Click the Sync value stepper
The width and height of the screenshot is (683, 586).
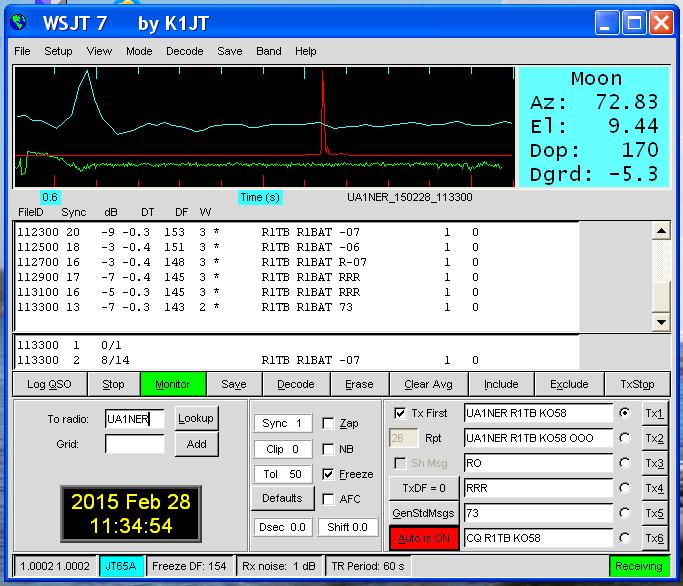pyautogui.click(x=281, y=423)
